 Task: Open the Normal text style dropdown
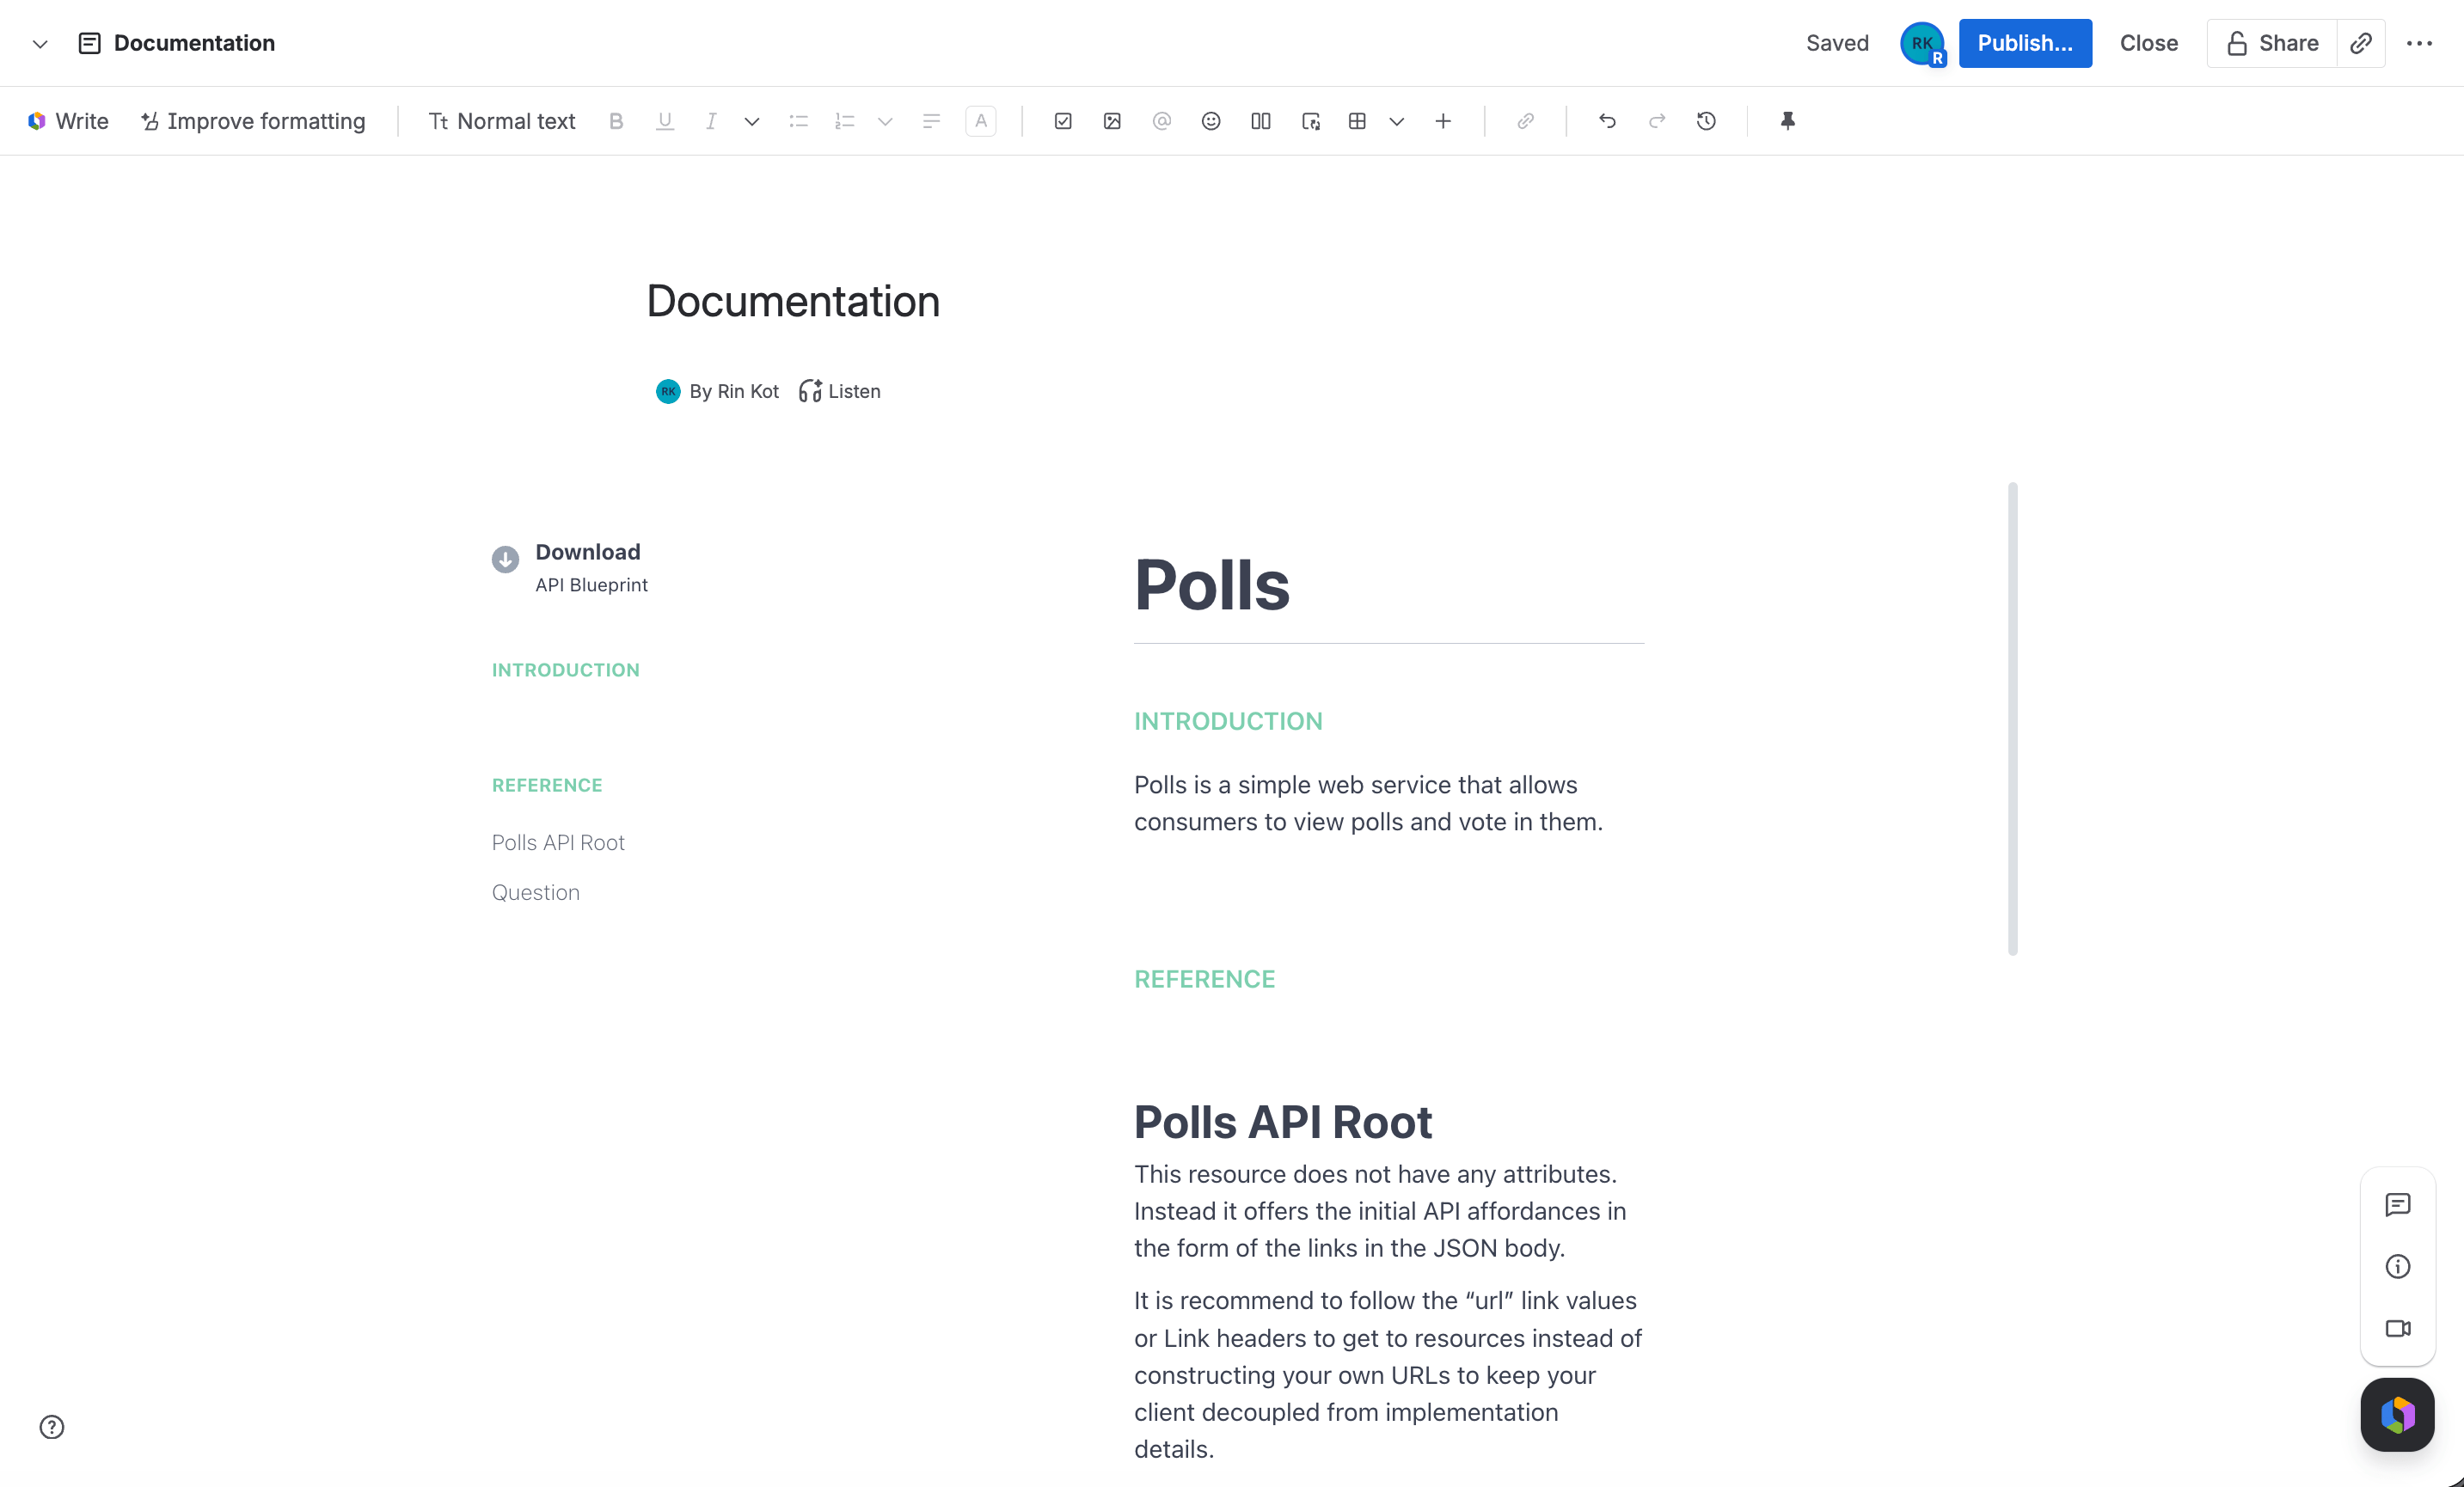pos(502,121)
